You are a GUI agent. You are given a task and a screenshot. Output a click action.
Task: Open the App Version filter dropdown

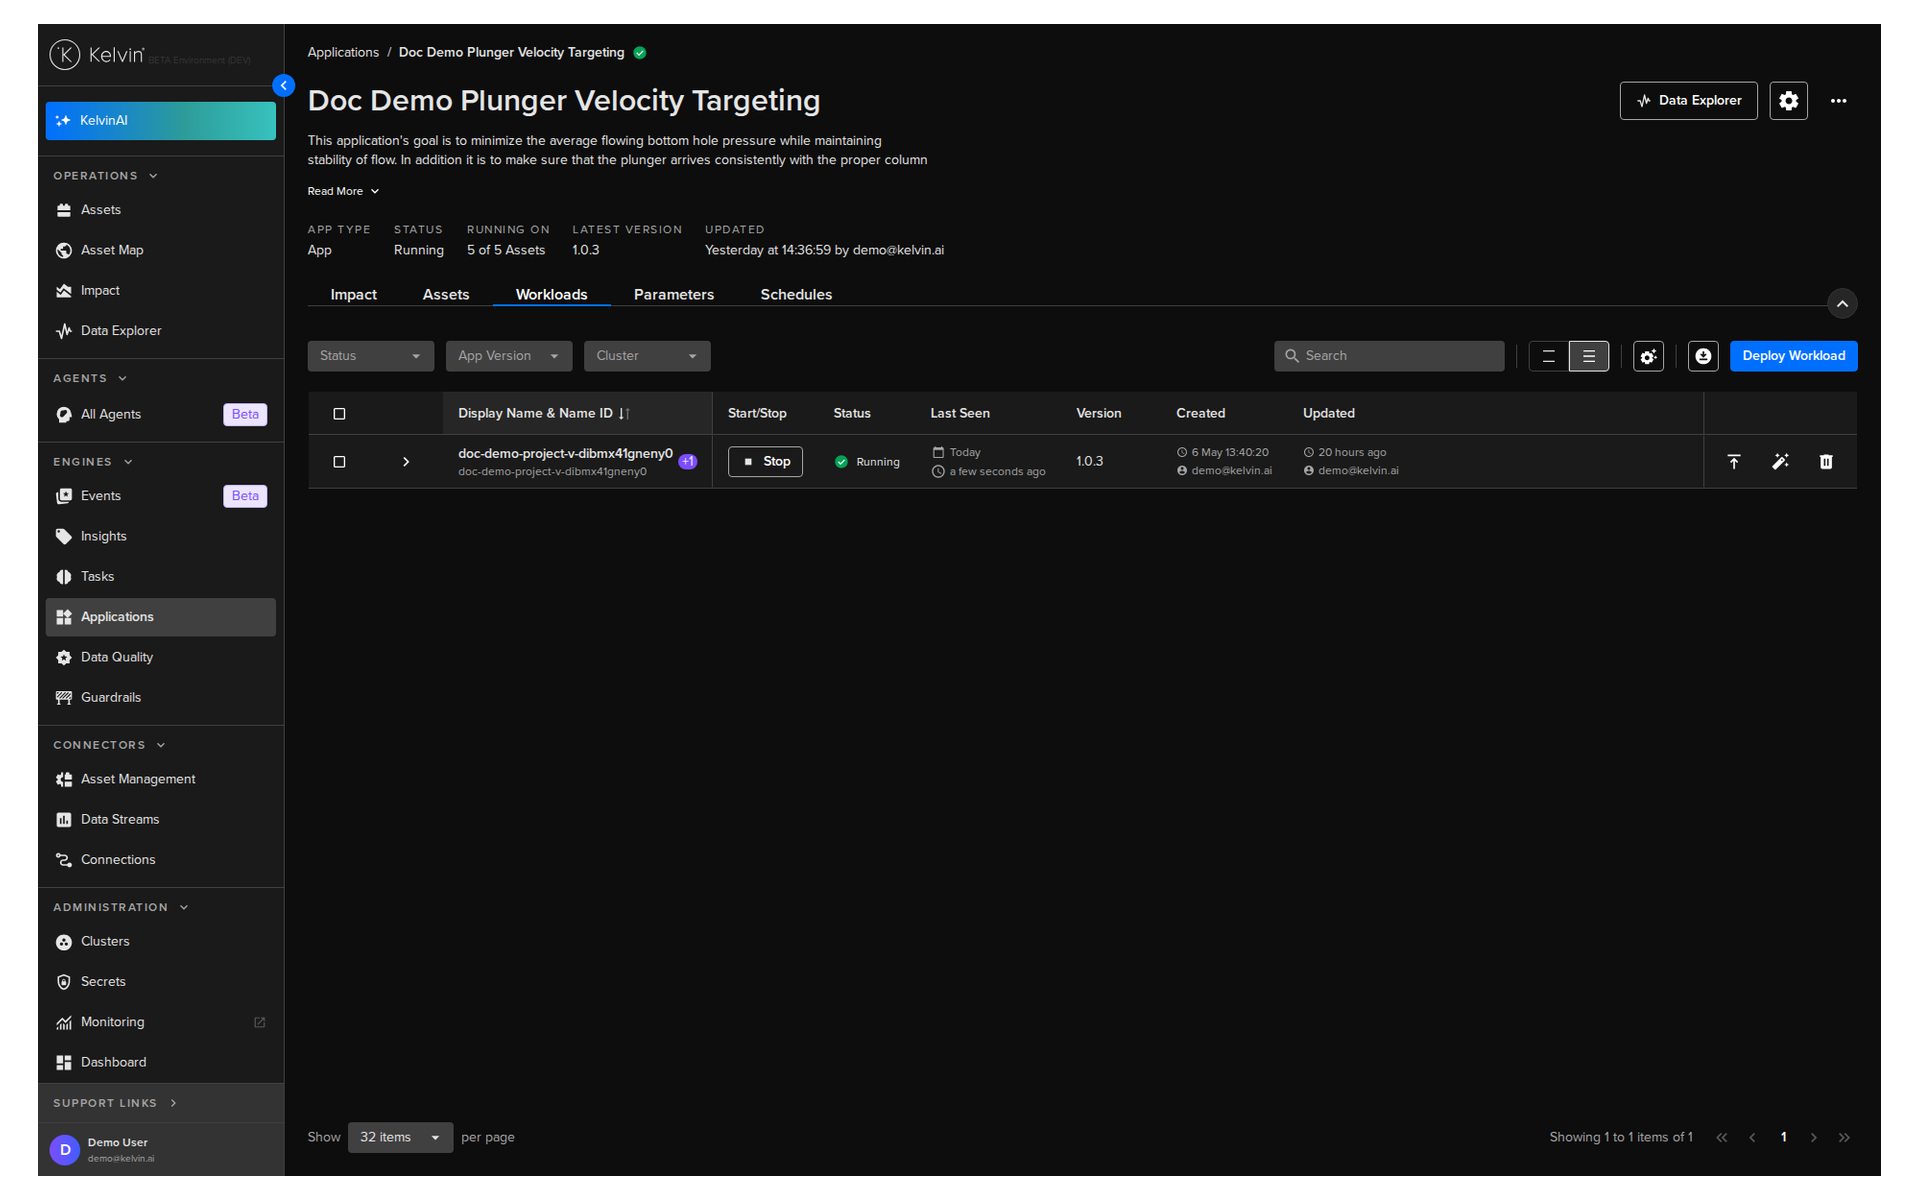point(509,356)
